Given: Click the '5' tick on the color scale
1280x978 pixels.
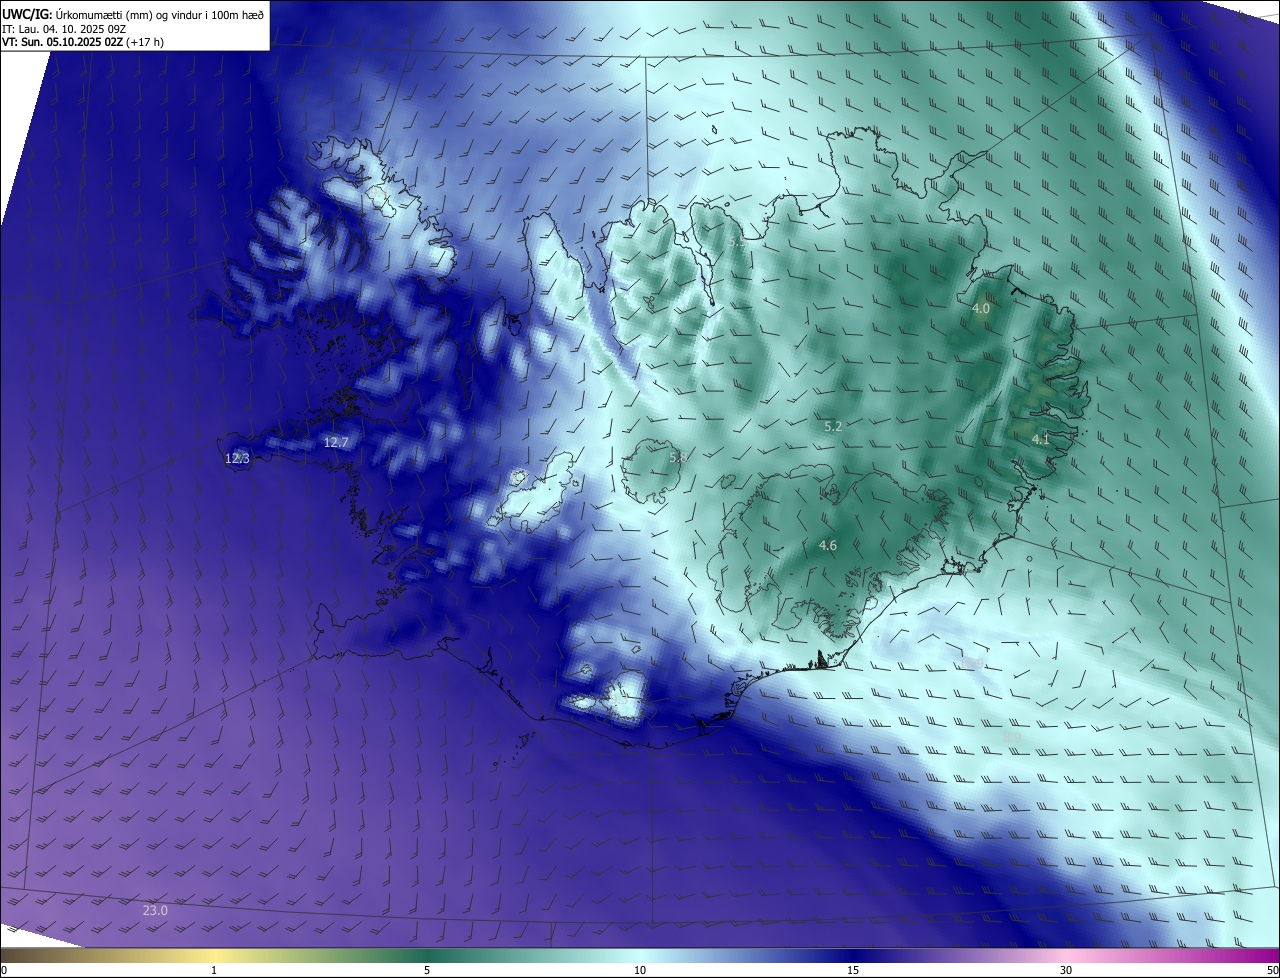Looking at the screenshot, I should 427,970.
